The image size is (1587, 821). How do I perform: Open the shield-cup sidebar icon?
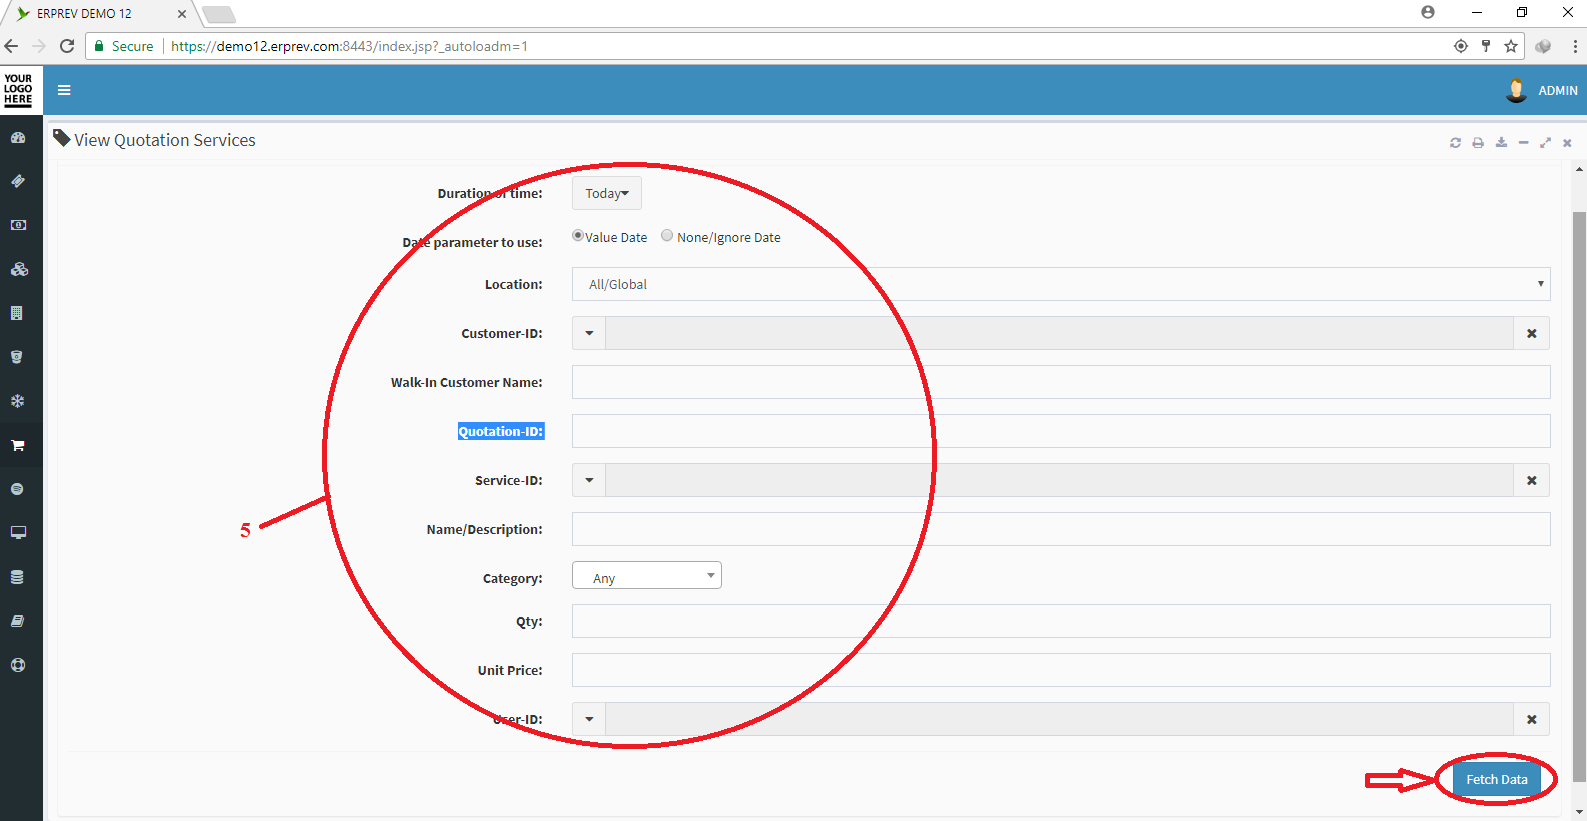tap(17, 357)
